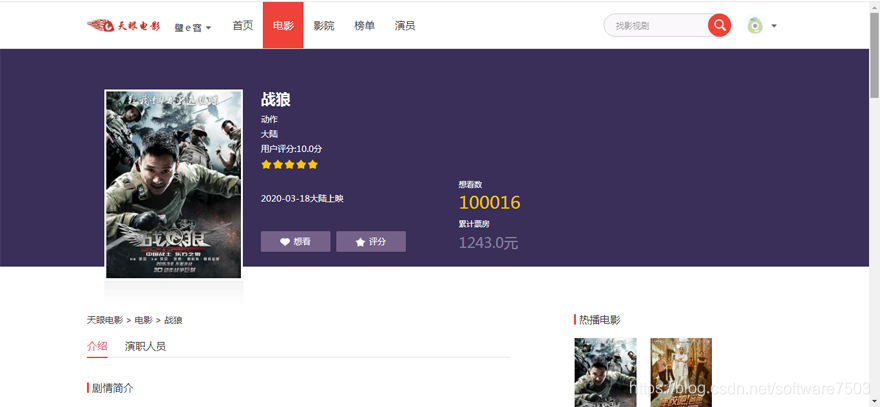The height and width of the screenshot is (407, 880).
Task: Click the 用户评分:10.0分 text
Action: (x=291, y=149)
